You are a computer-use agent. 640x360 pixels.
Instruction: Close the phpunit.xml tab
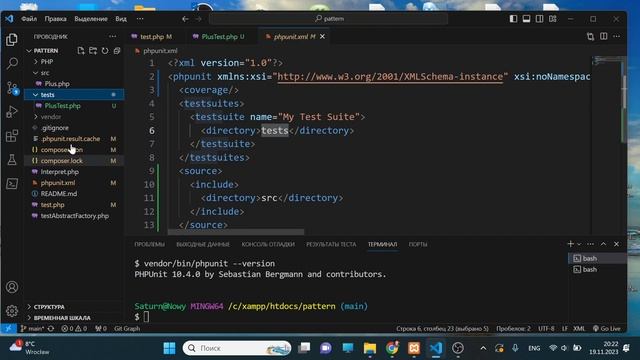(322, 37)
